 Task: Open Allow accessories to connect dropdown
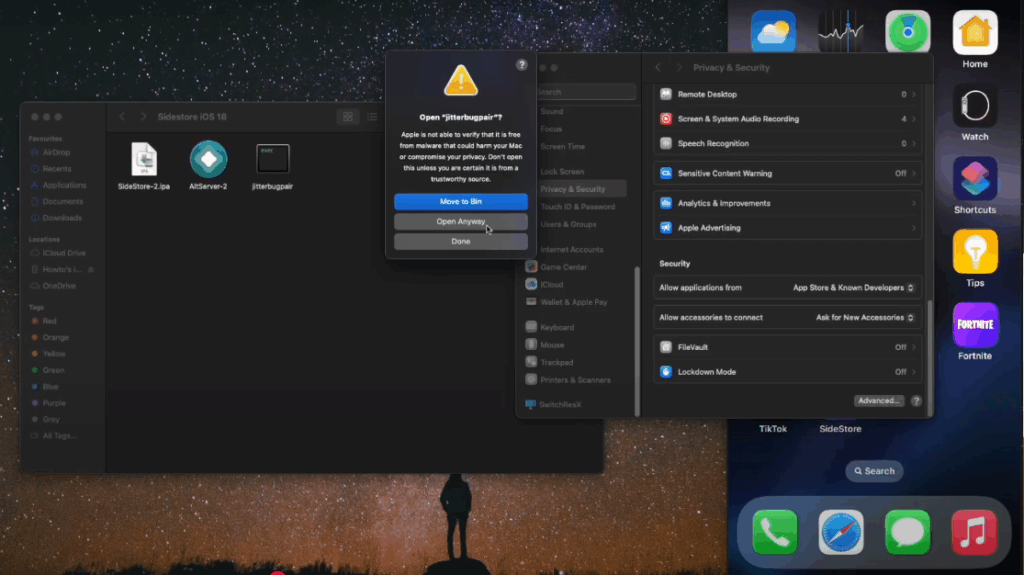tap(865, 318)
